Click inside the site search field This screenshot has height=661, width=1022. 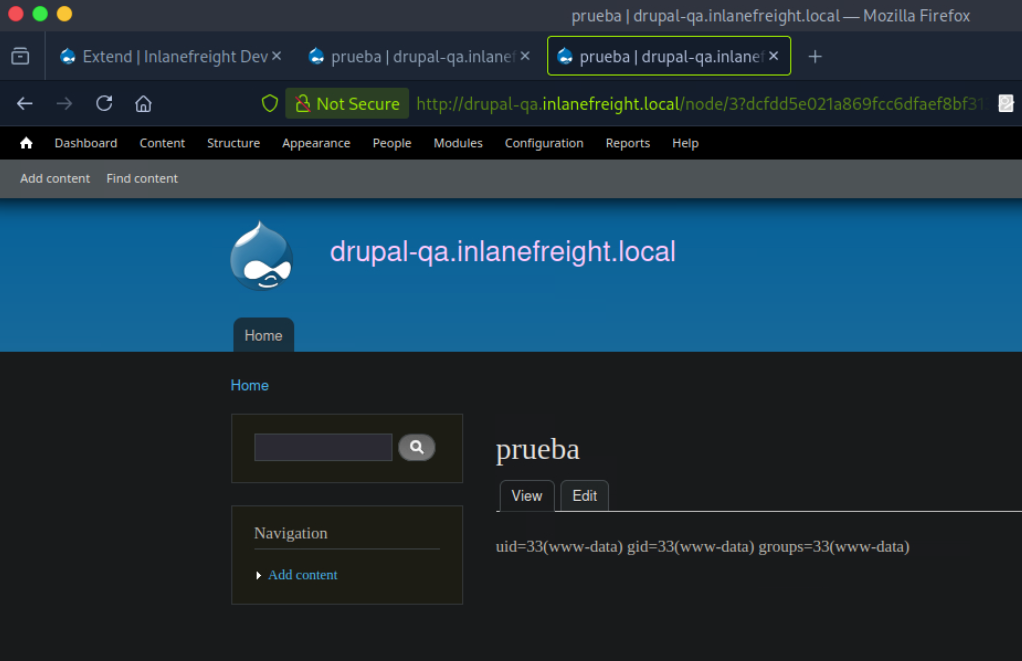pos(323,447)
